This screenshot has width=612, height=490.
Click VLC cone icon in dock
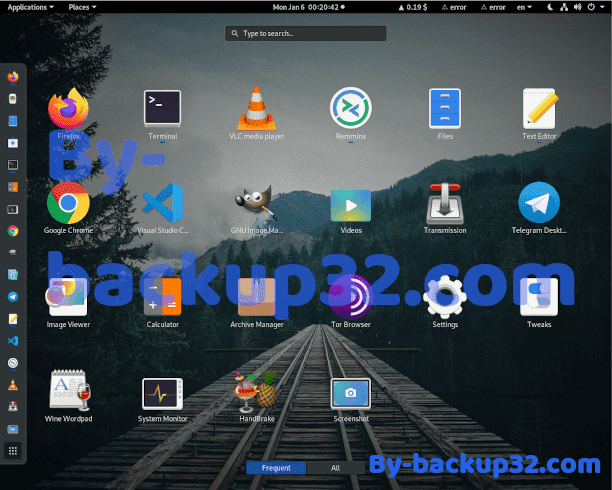13,385
